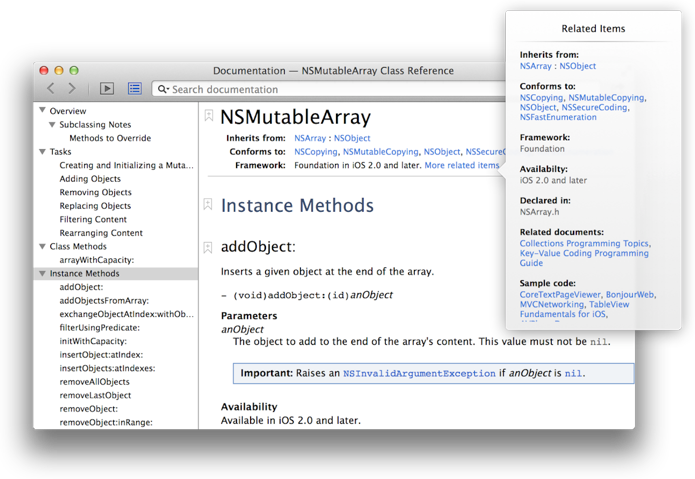This screenshot has width=695, height=479.
Task: Select exchangeObjectAtIndex:withOb… in sidebar
Action: (126, 314)
